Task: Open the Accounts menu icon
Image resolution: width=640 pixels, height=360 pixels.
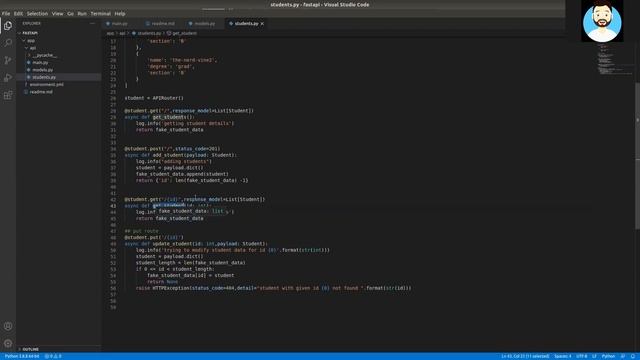Action: point(8,326)
